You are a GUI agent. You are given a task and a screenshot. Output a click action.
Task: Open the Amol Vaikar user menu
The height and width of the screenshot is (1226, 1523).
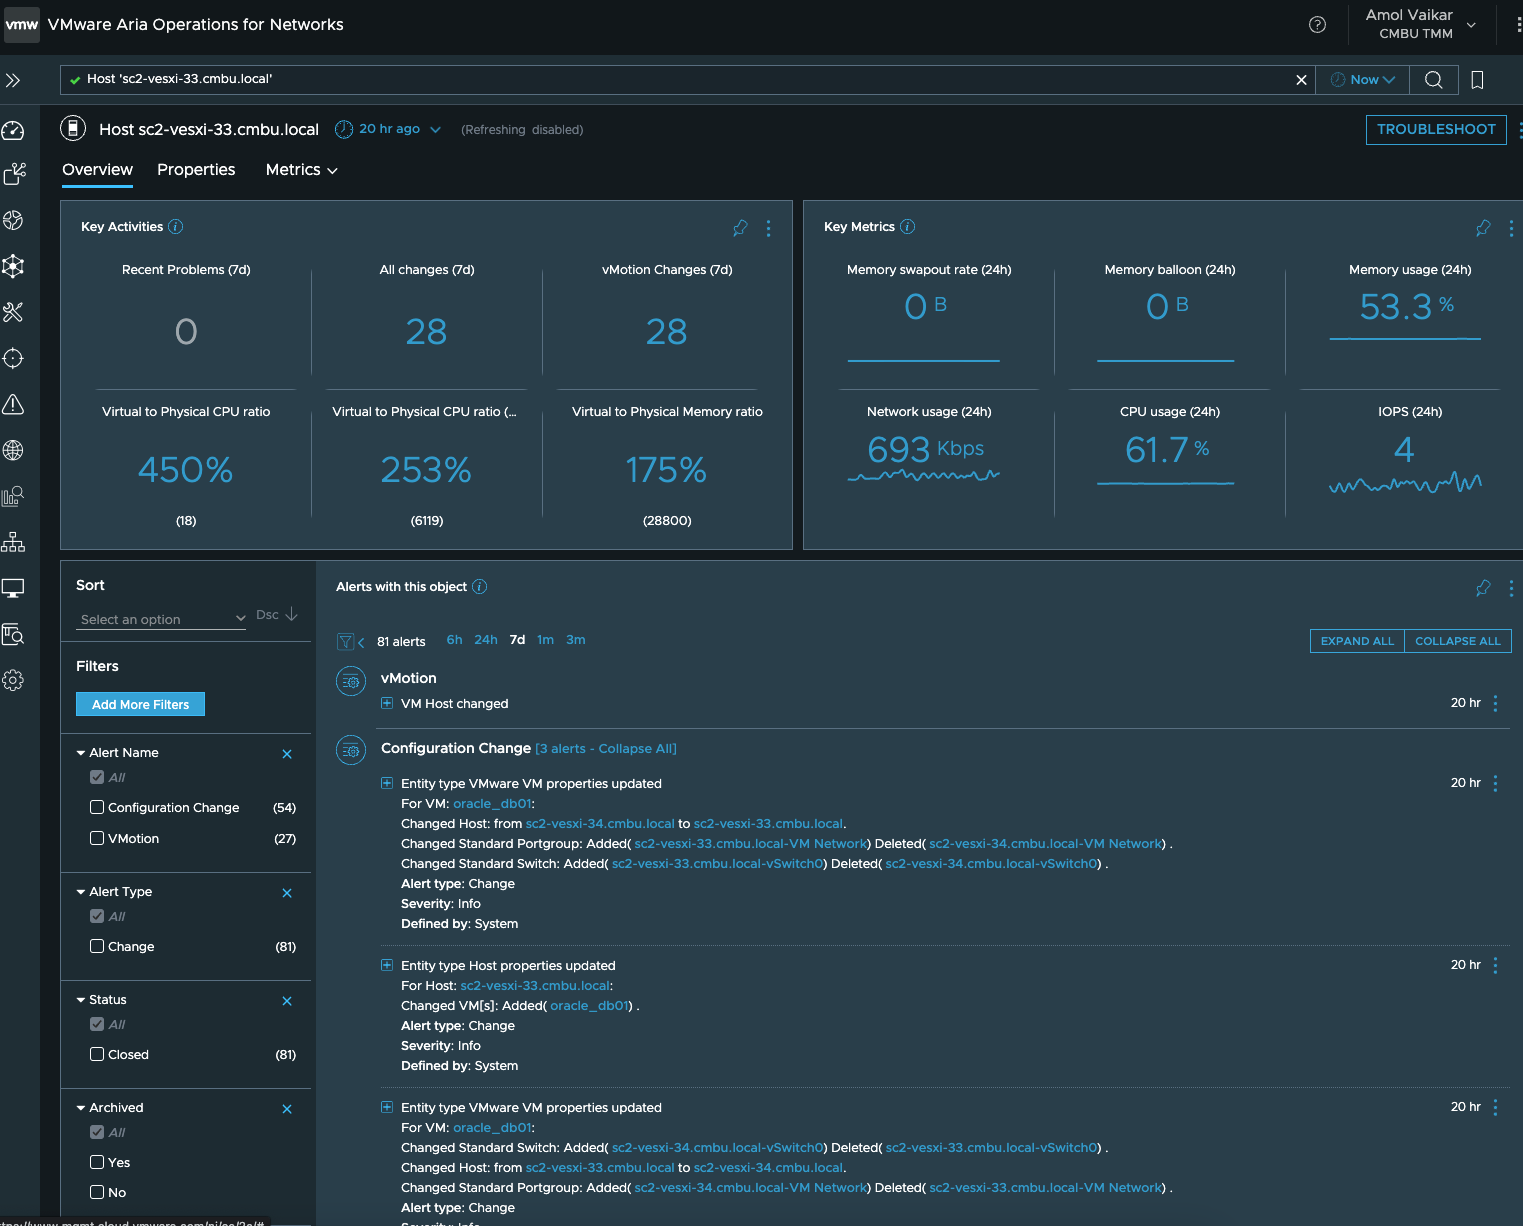pos(1421,24)
